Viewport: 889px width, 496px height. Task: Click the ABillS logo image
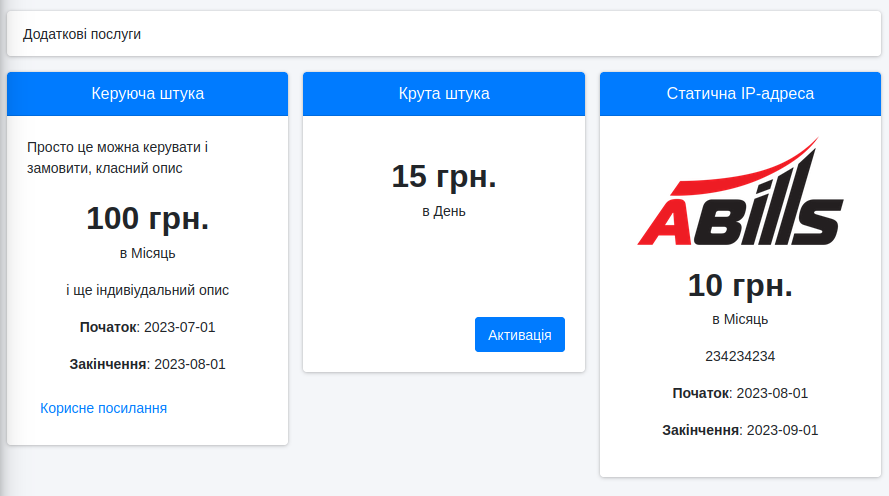click(x=740, y=191)
